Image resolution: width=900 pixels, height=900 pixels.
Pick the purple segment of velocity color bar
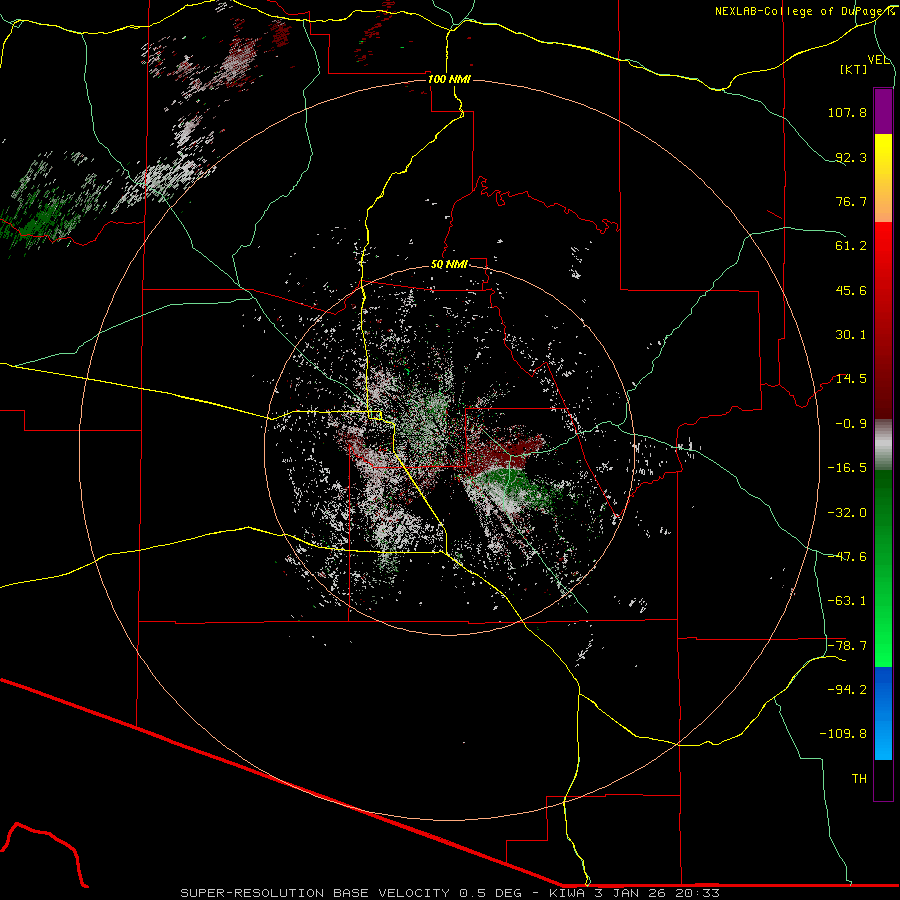click(x=883, y=111)
